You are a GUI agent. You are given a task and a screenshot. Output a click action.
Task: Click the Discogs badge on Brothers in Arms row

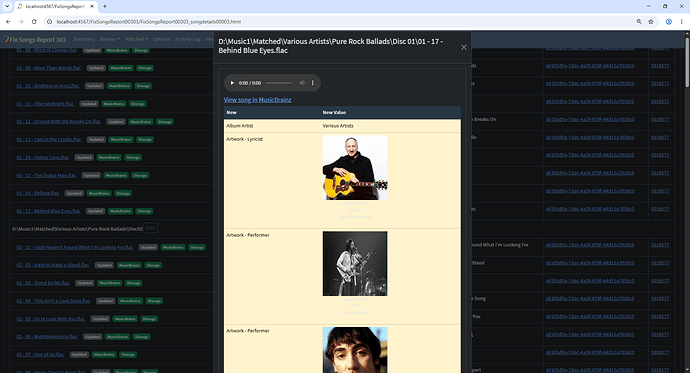[x=143, y=86]
